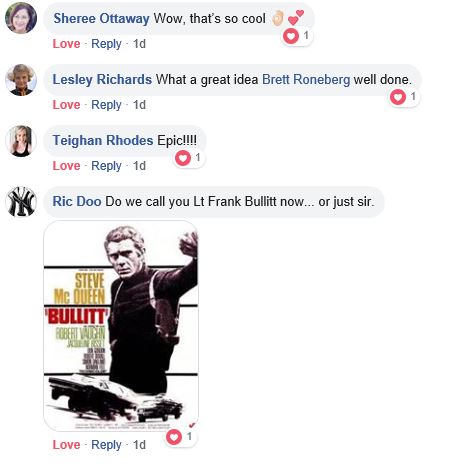Open tagged Brett Roneberg profile link
Viewport: 475px width, 464px height.
tap(306, 80)
